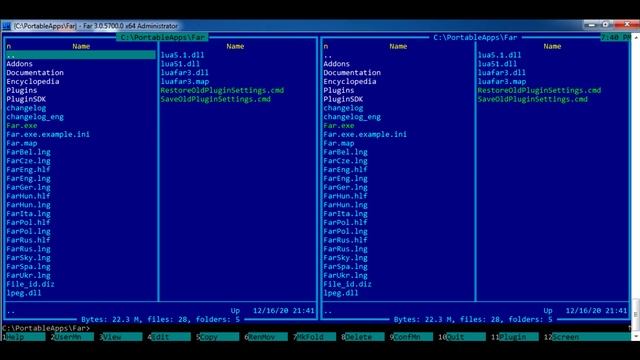Select File_id.diz in the left panel

[x=30, y=284]
